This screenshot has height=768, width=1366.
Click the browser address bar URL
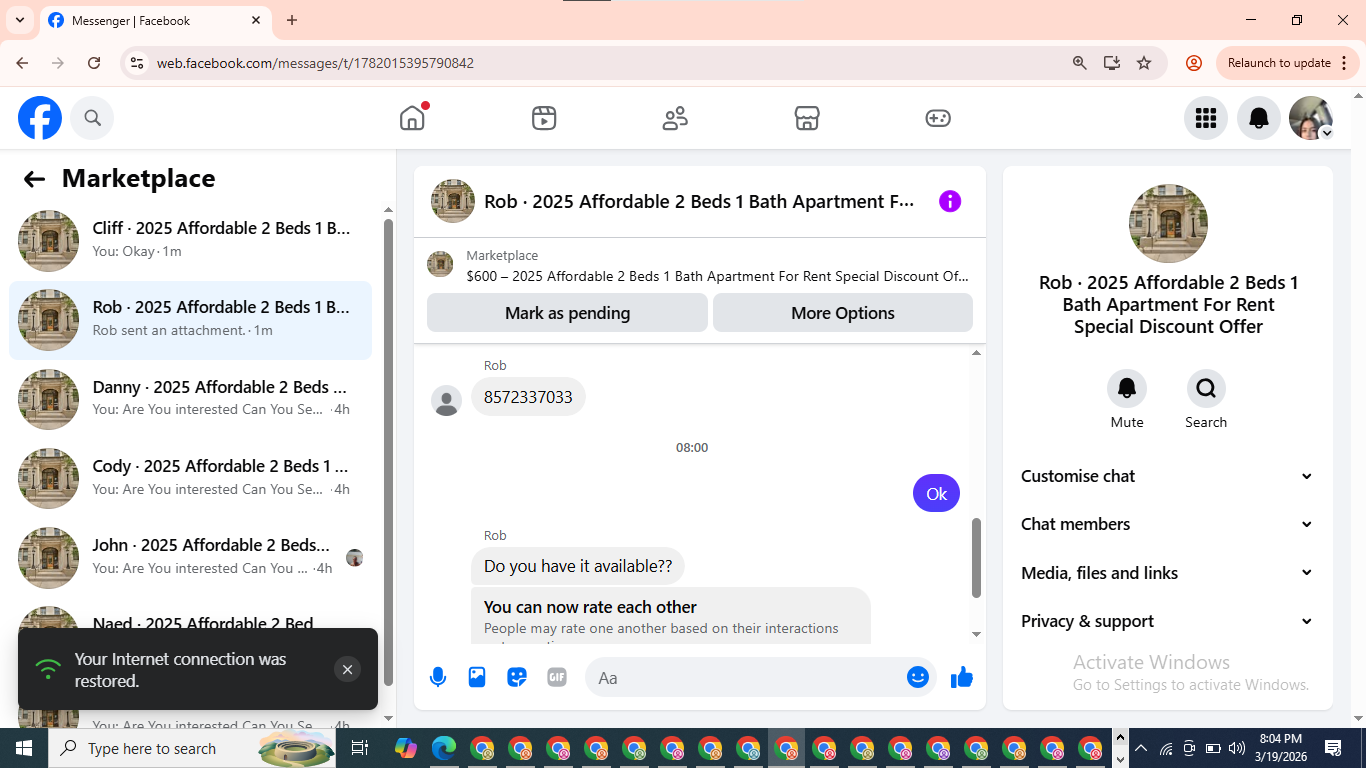pyautogui.click(x=315, y=63)
